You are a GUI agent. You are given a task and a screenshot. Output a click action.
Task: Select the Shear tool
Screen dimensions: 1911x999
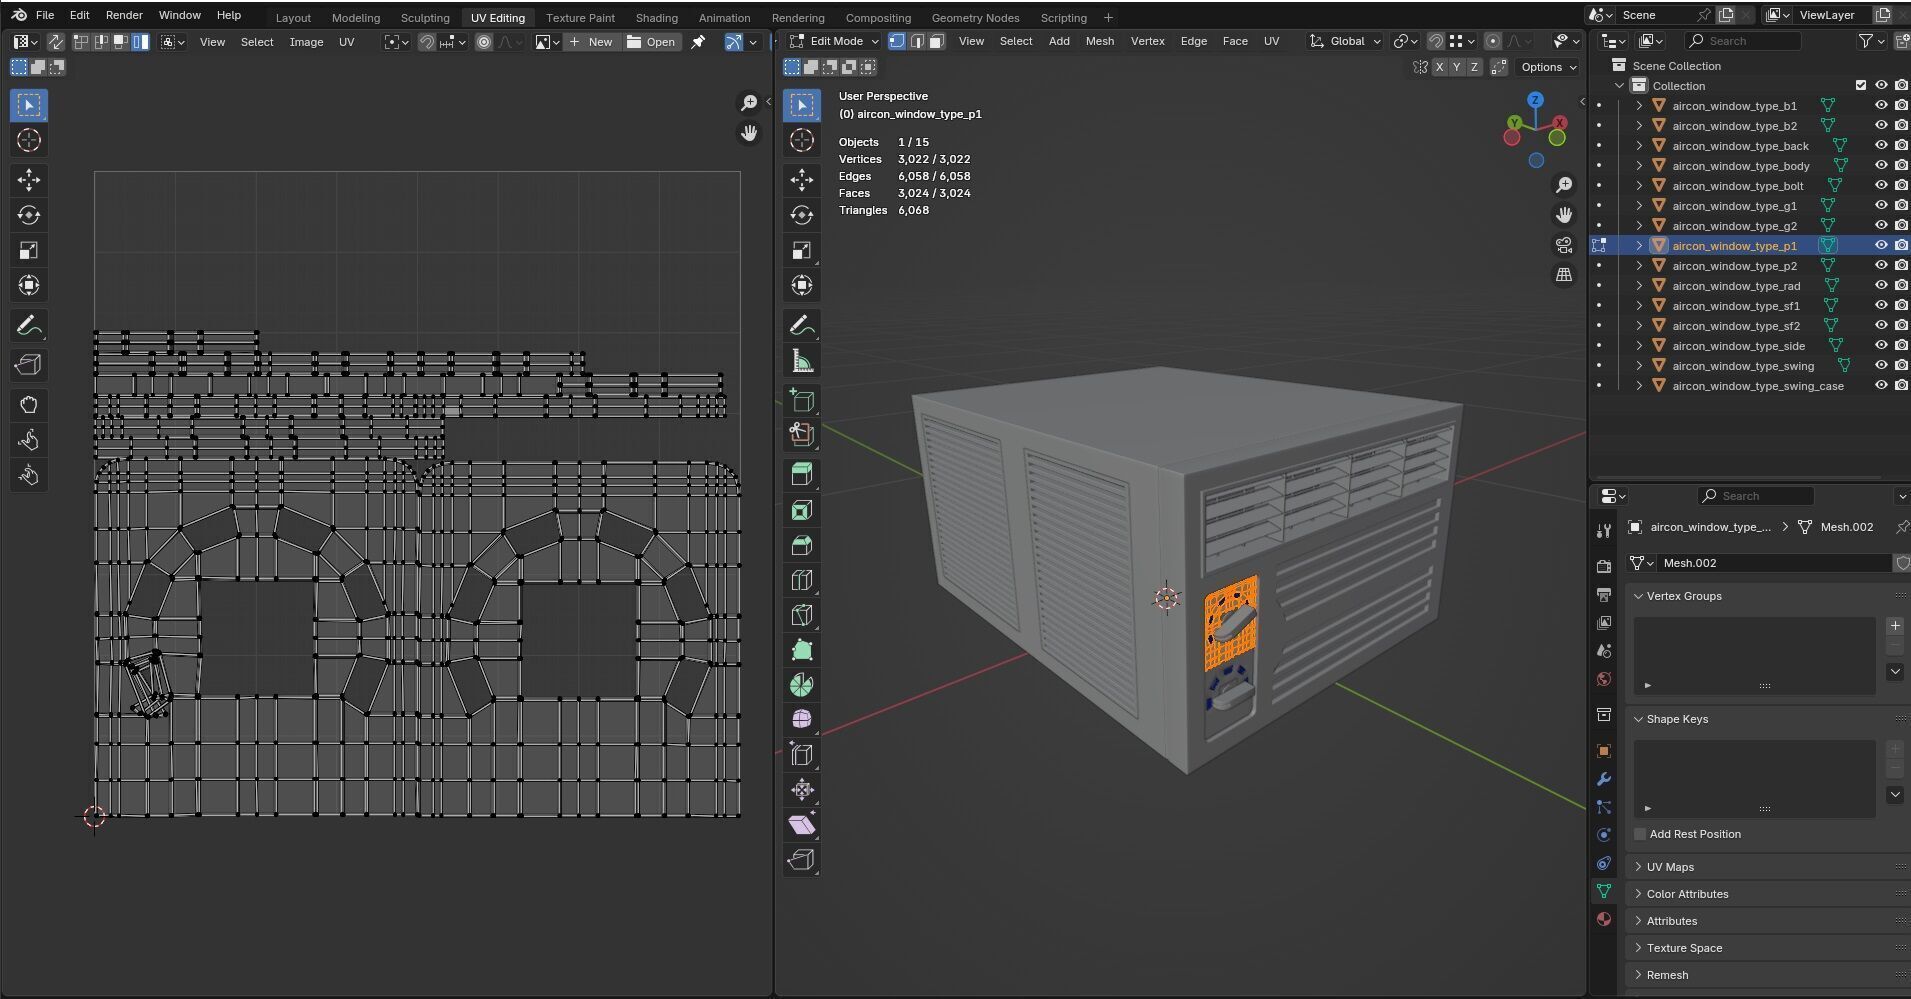[801, 825]
